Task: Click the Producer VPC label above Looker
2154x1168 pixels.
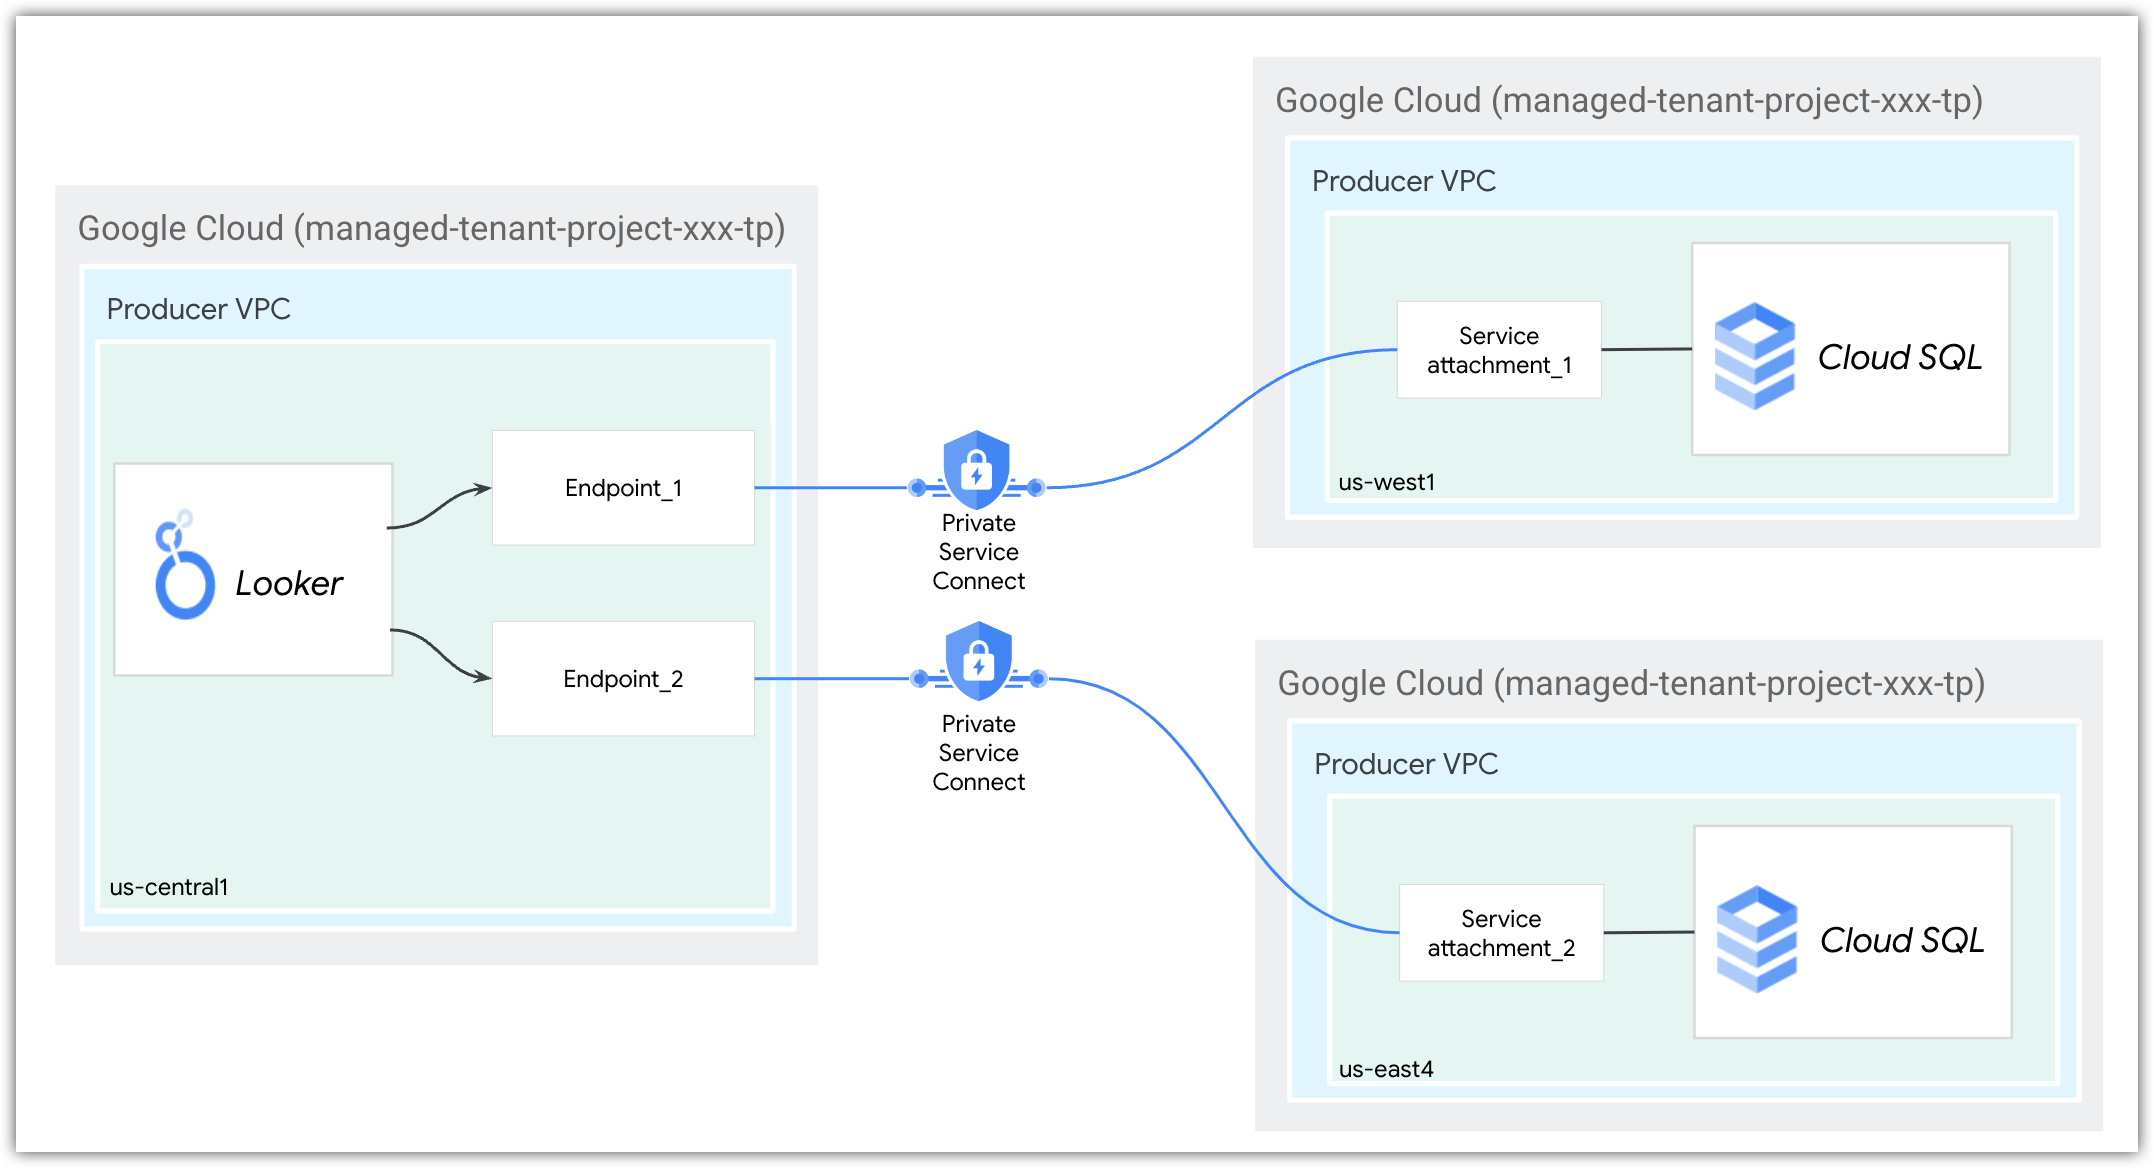Action: coord(198,309)
